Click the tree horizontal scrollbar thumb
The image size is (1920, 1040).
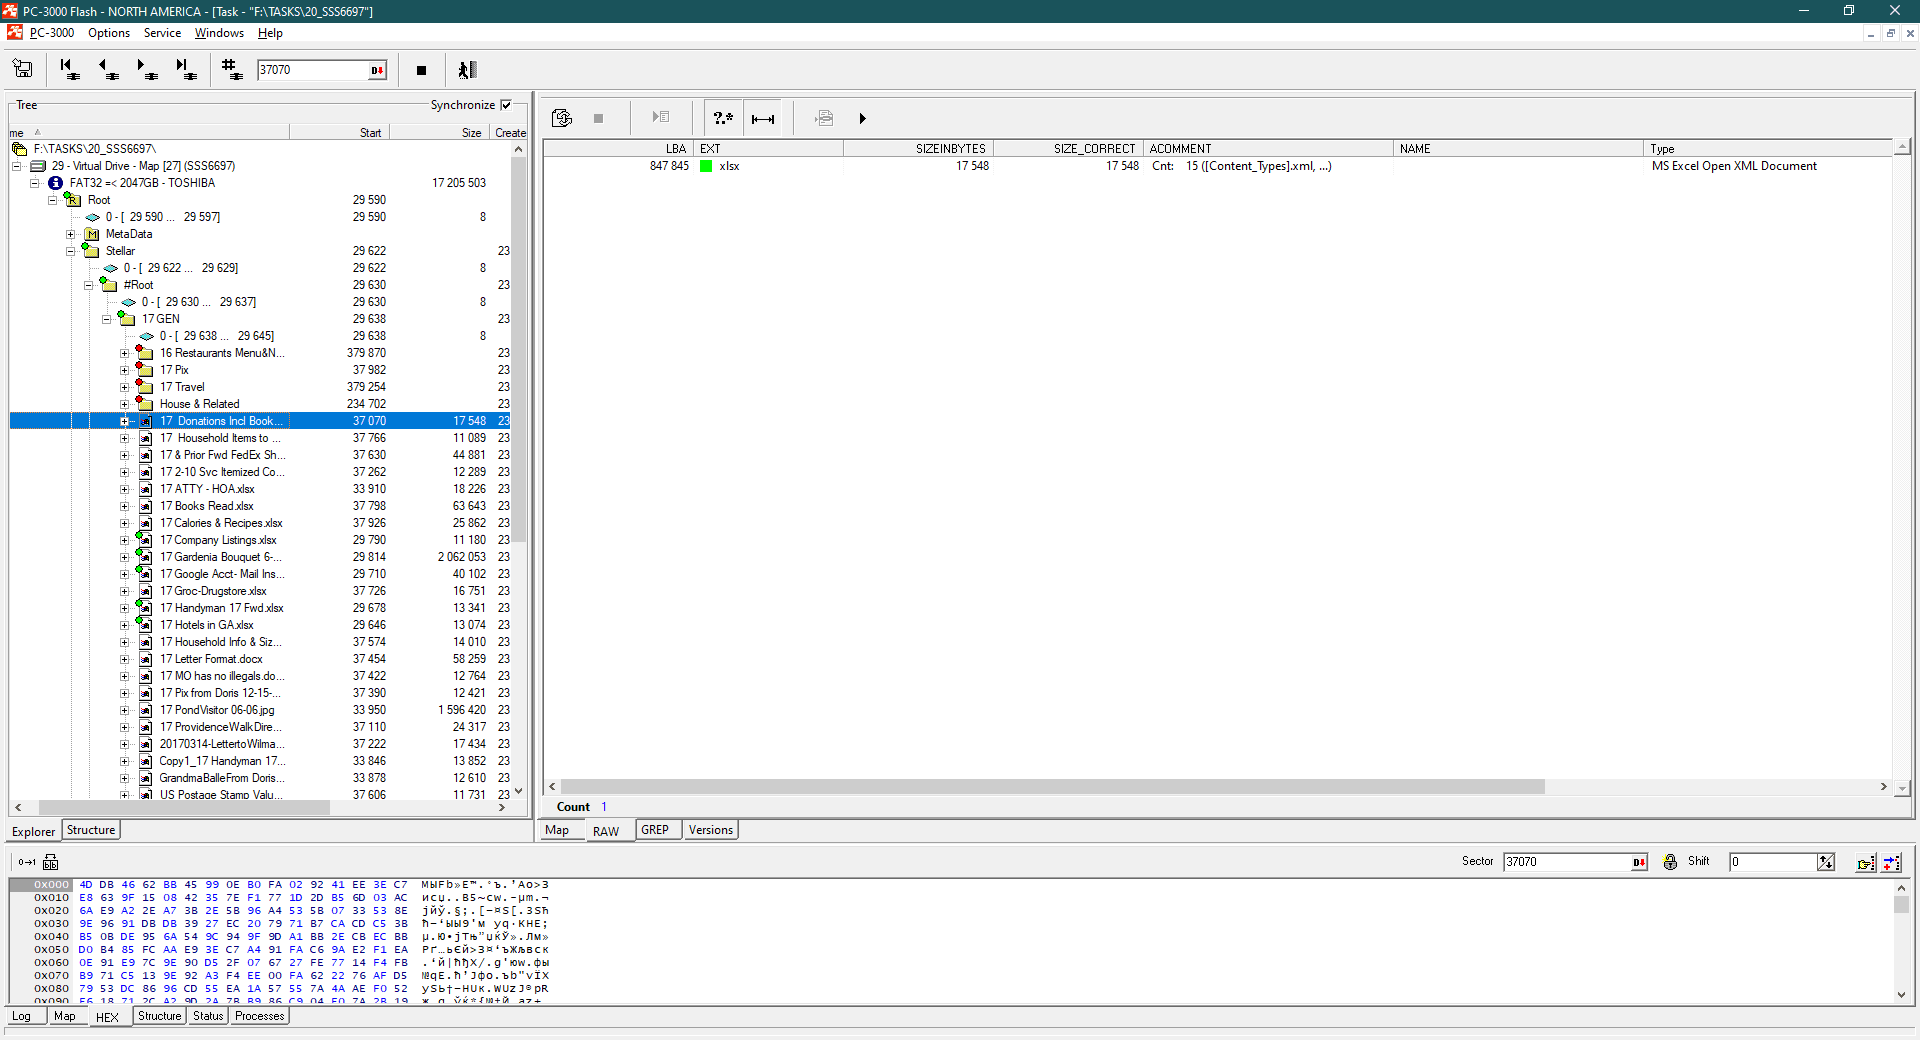tap(184, 807)
